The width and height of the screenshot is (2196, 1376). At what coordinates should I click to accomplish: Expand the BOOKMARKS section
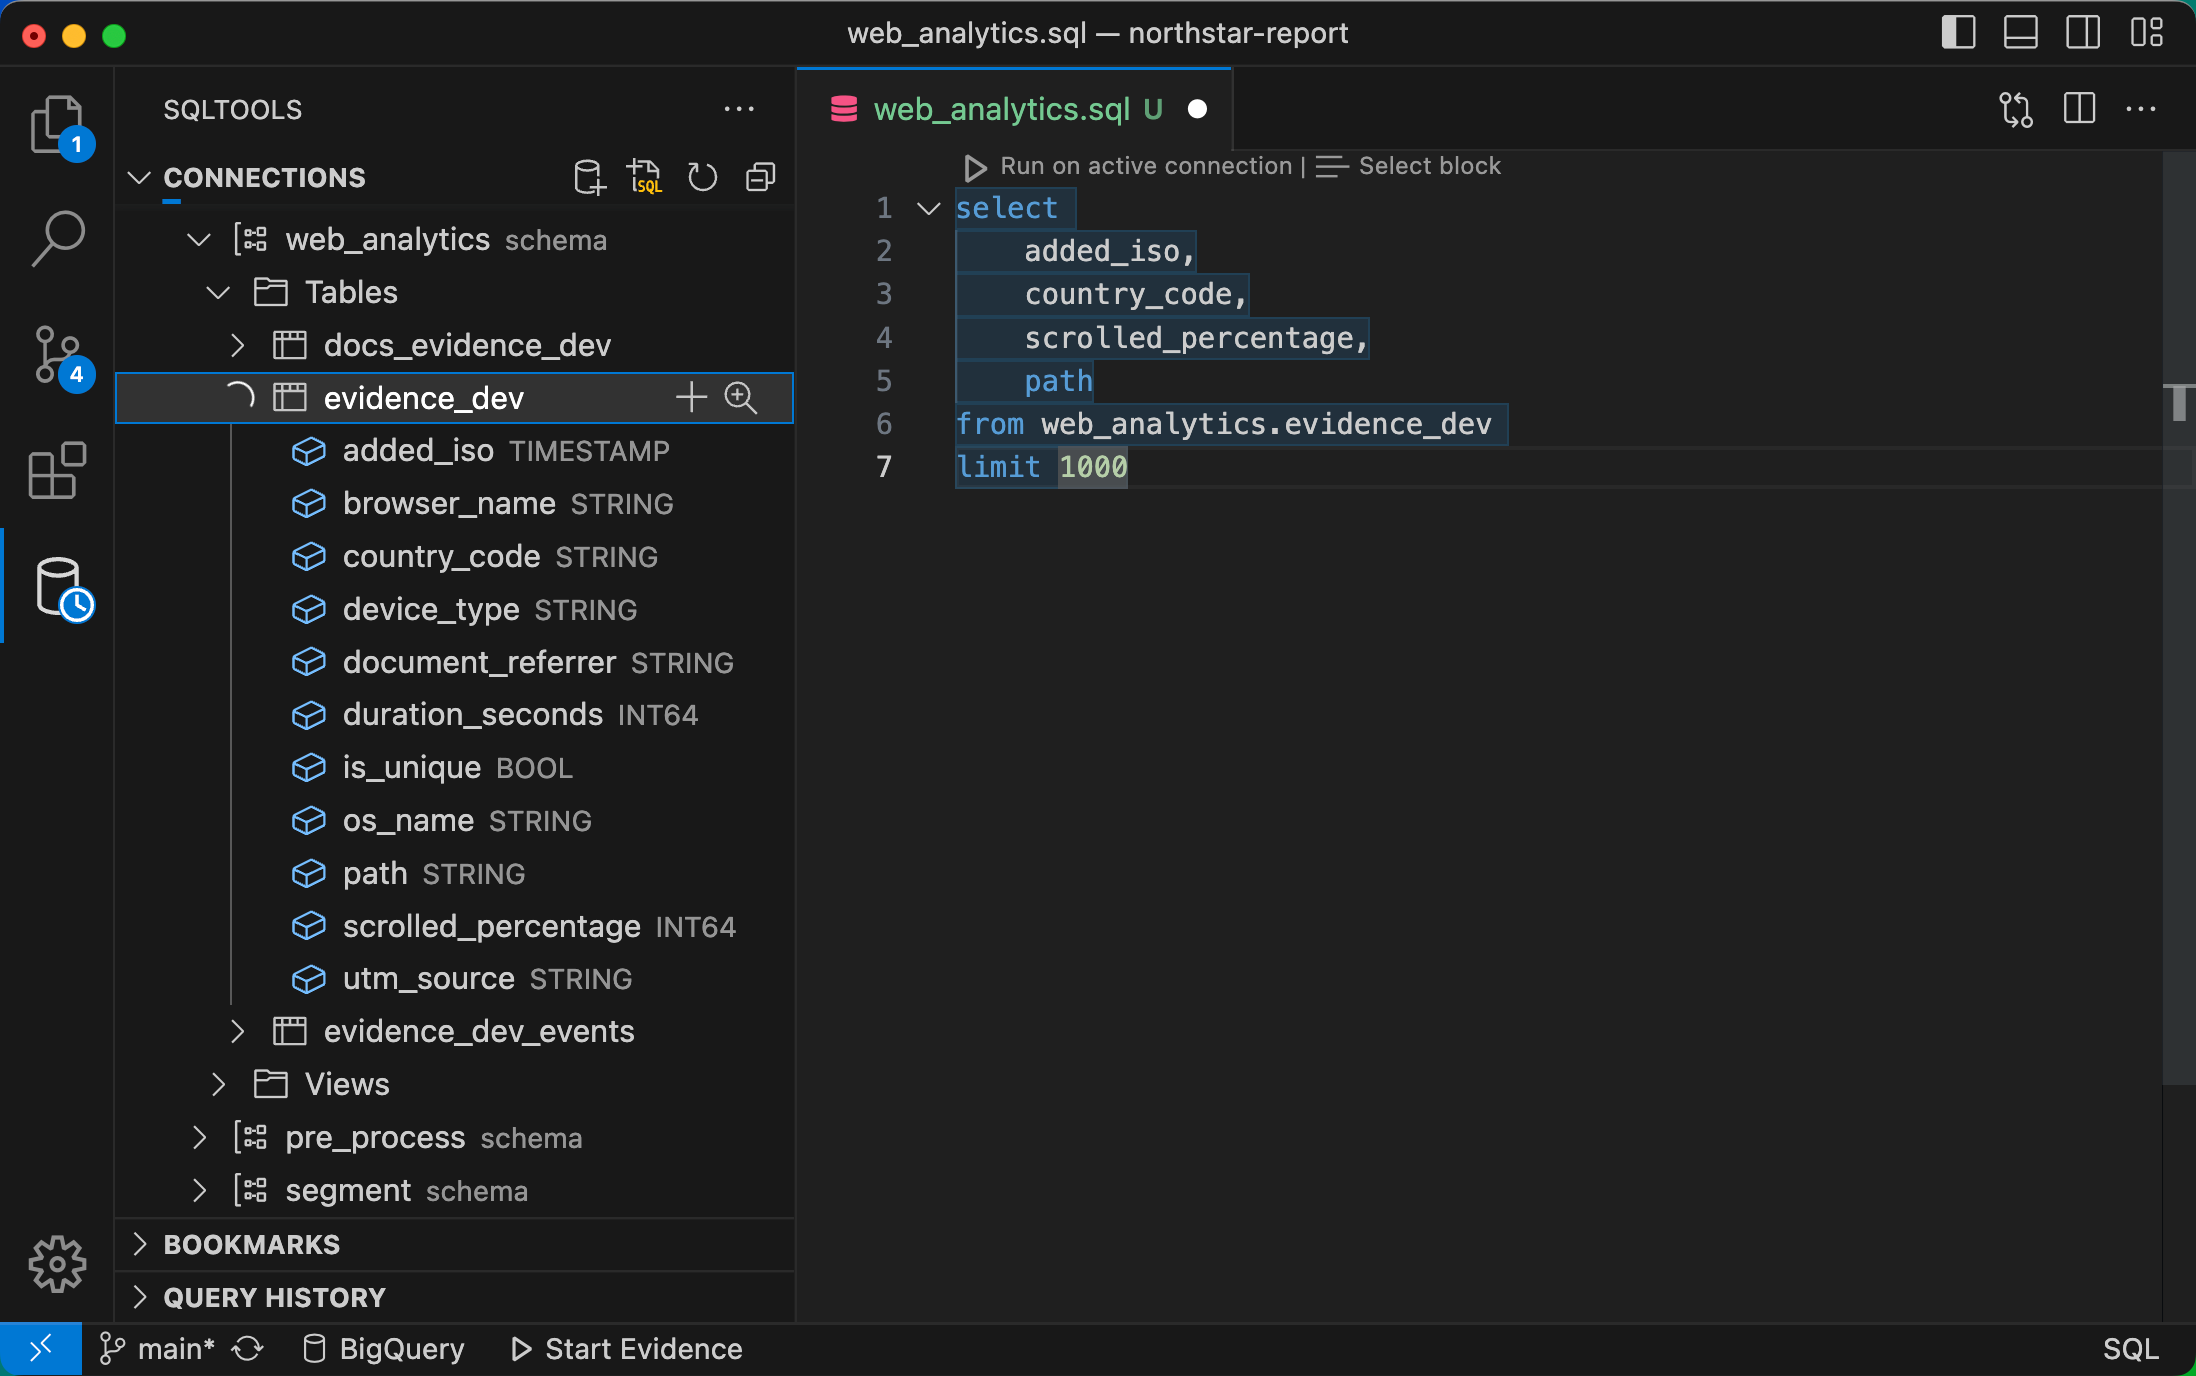click(x=139, y=1244)
